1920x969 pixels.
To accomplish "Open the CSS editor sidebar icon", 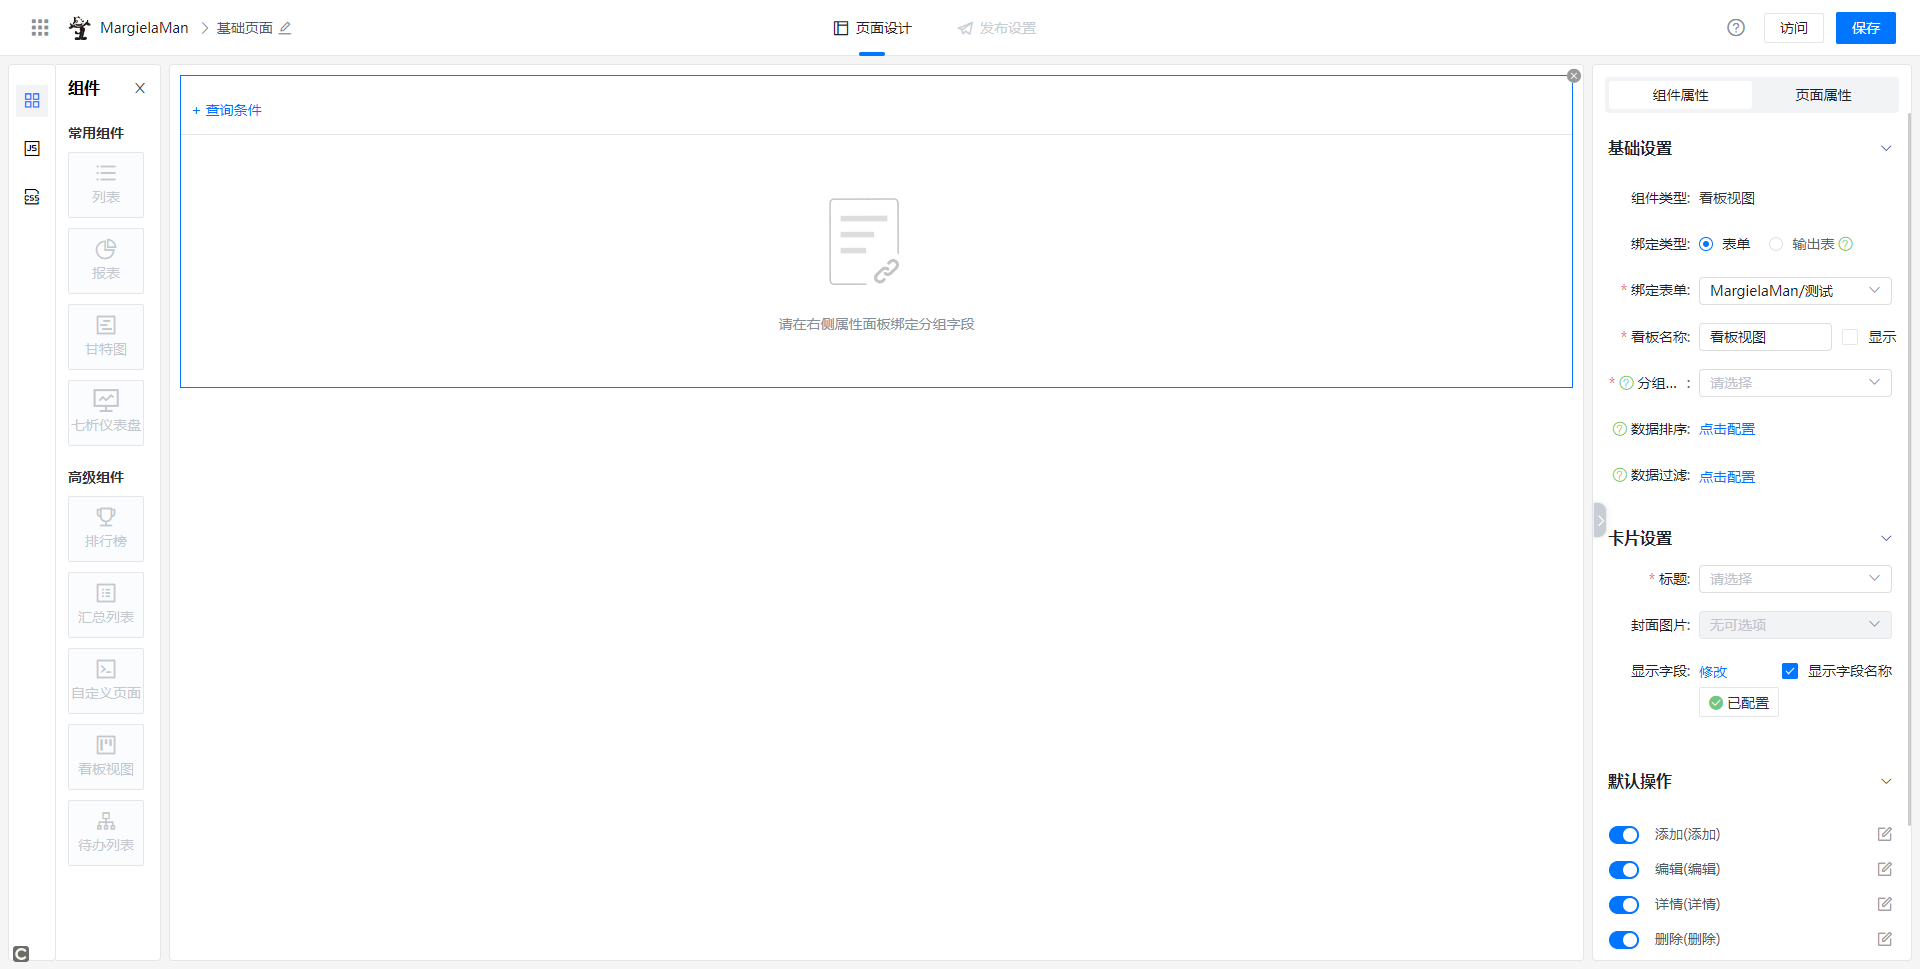I will (32, 197).
